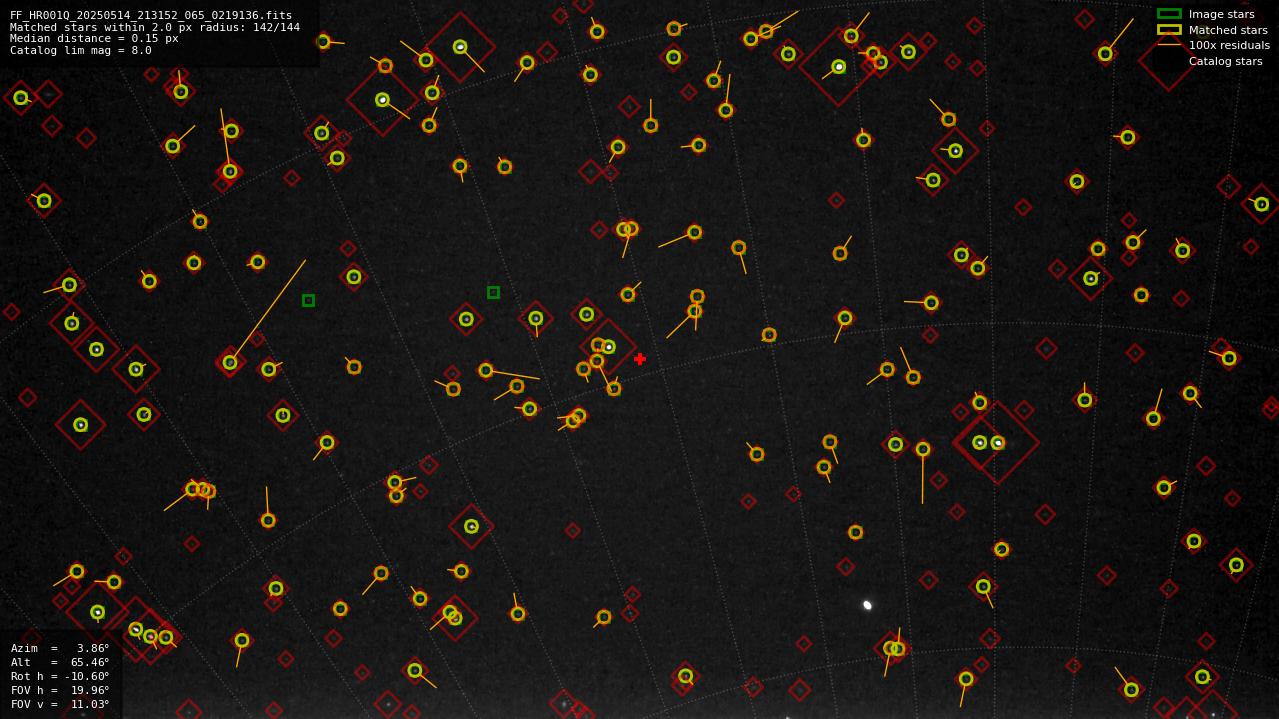
Task: Click the bright white unmarked object in the field
Action: (867, 605)
